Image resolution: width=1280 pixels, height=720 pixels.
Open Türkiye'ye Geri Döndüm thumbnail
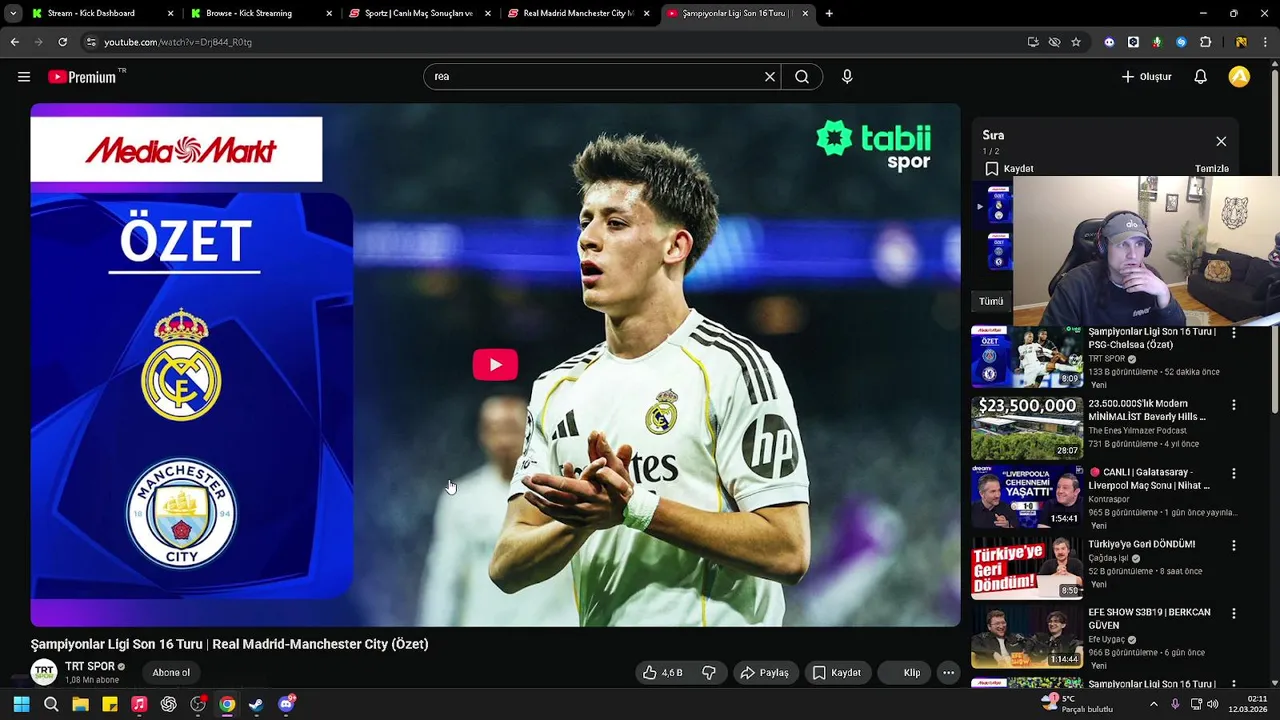coord(1027,568)
